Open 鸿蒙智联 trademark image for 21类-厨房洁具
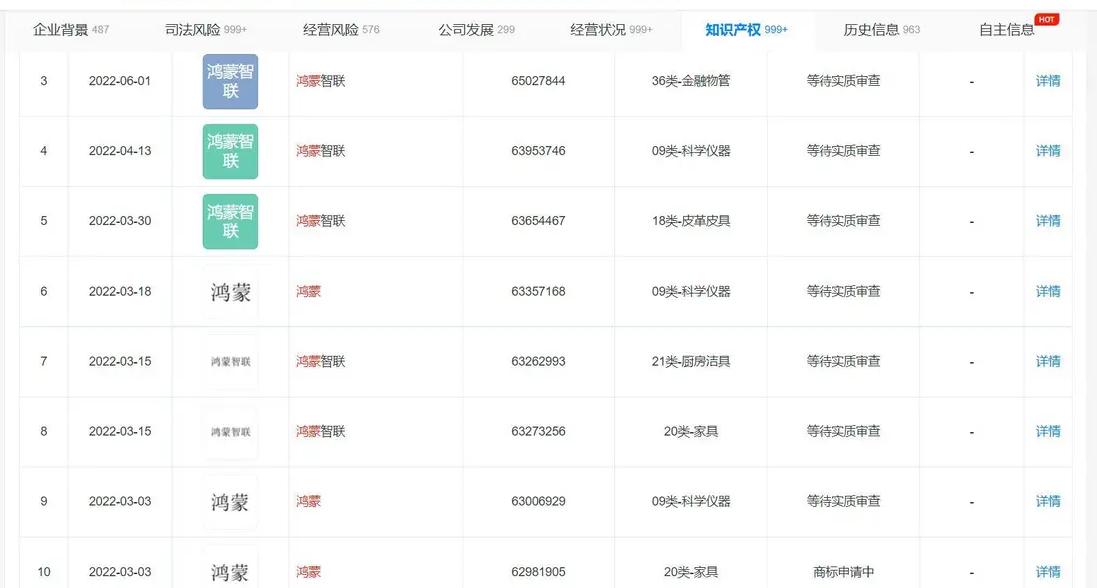 coord(230,362)
